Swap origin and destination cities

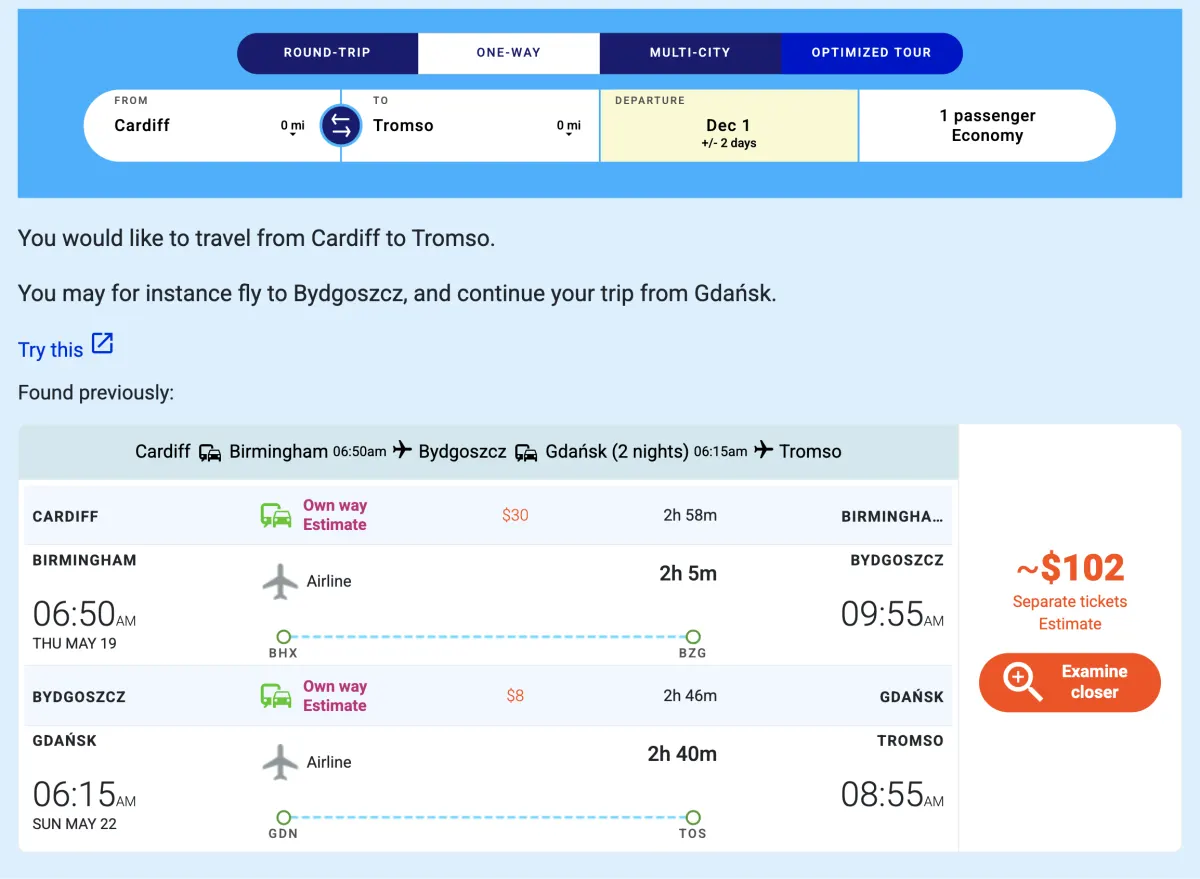tap(340, 126)
